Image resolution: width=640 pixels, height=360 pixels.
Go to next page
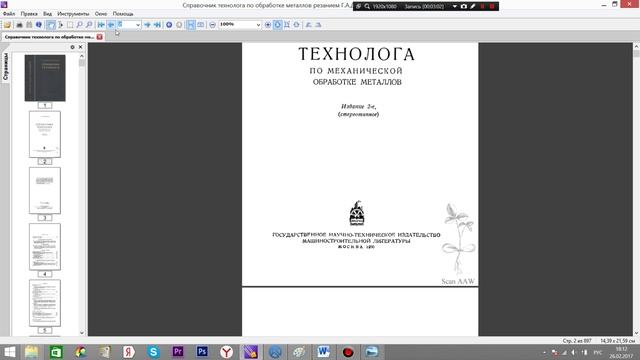pyautogui.click(x=147, y=25)
